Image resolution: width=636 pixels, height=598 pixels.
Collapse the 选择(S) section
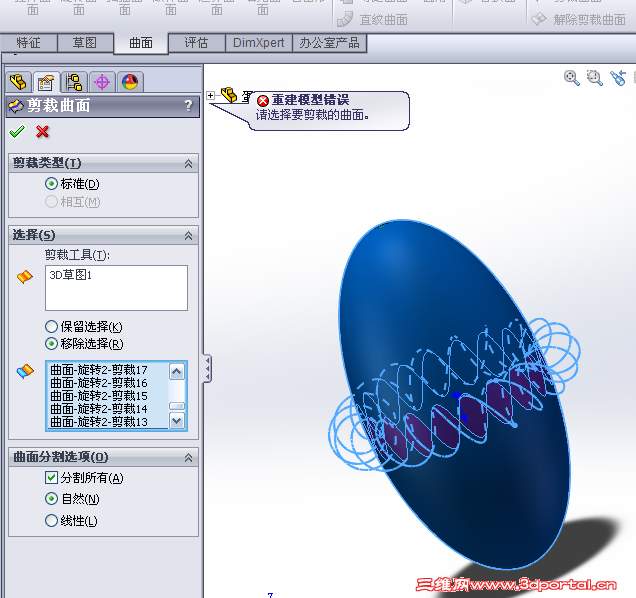(x=188, y=235)
